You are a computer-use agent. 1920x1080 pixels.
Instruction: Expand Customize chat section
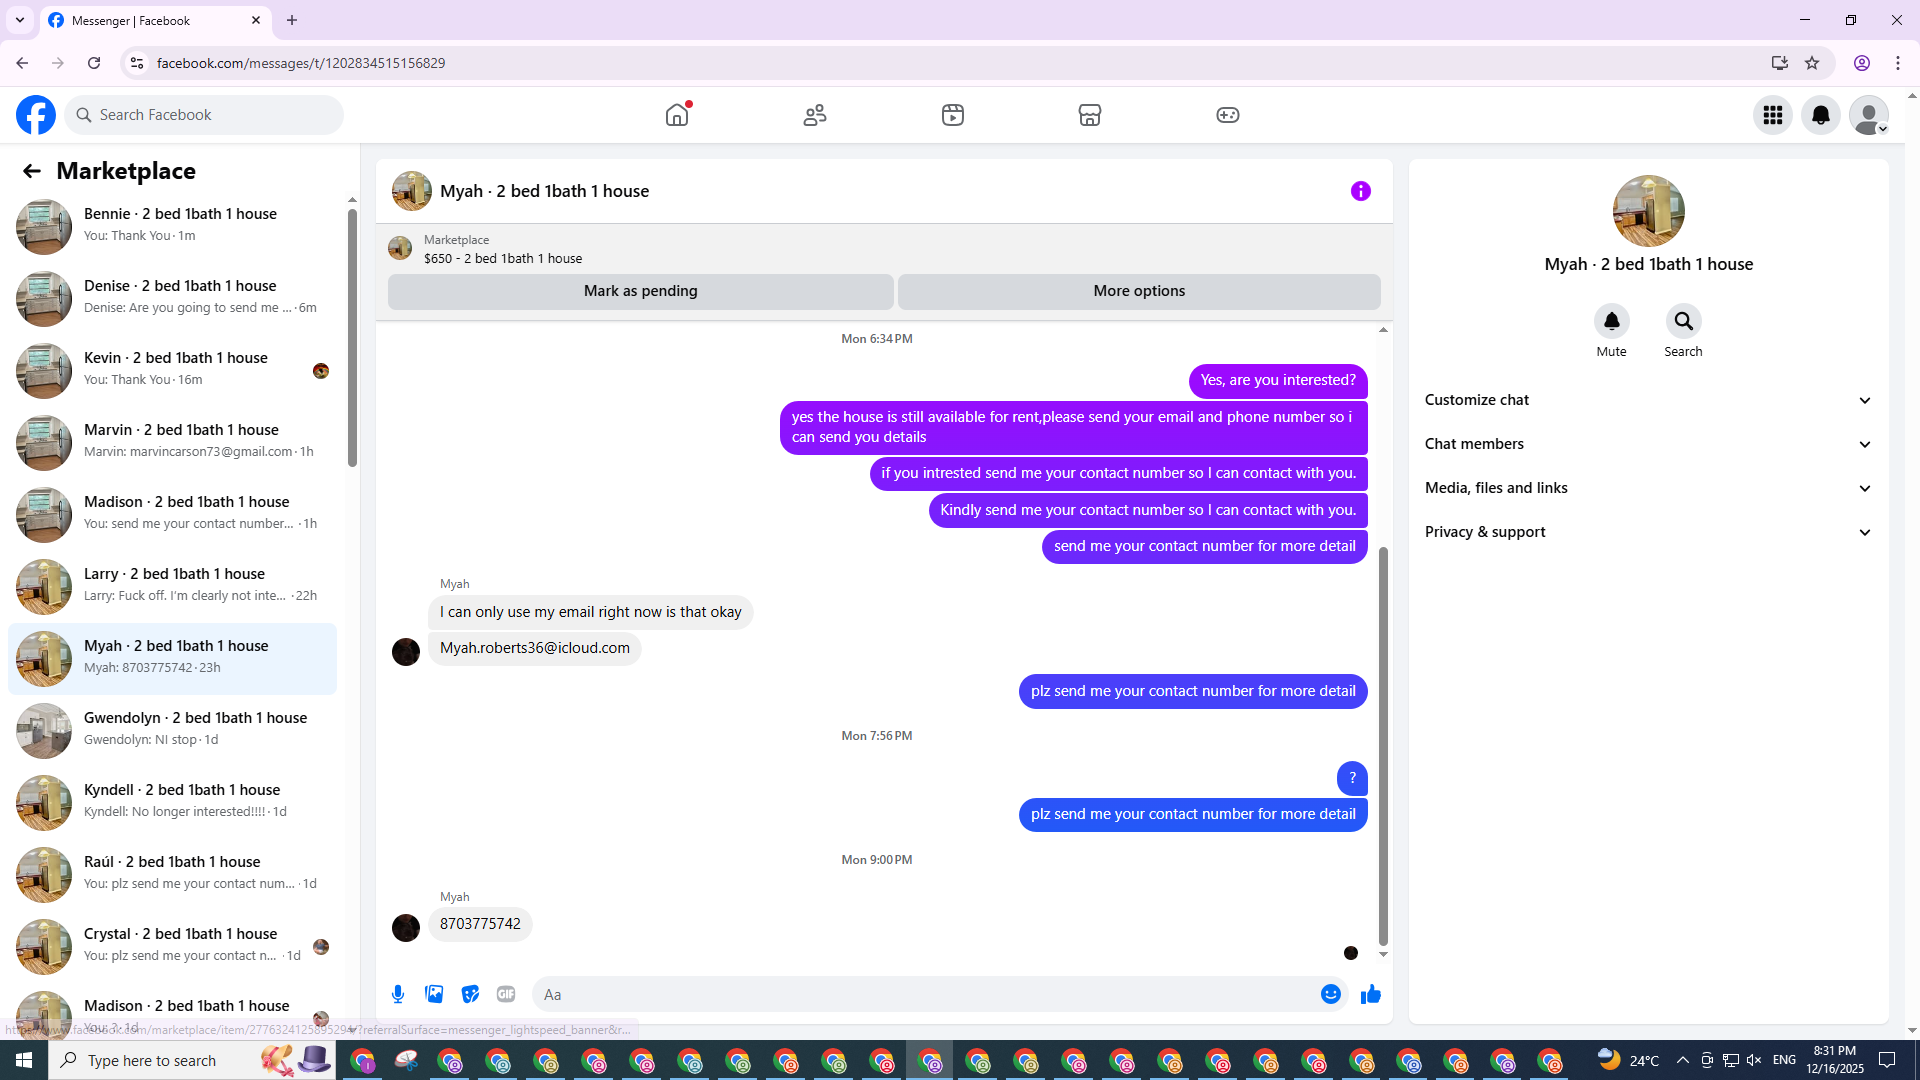click(1648, 400)
